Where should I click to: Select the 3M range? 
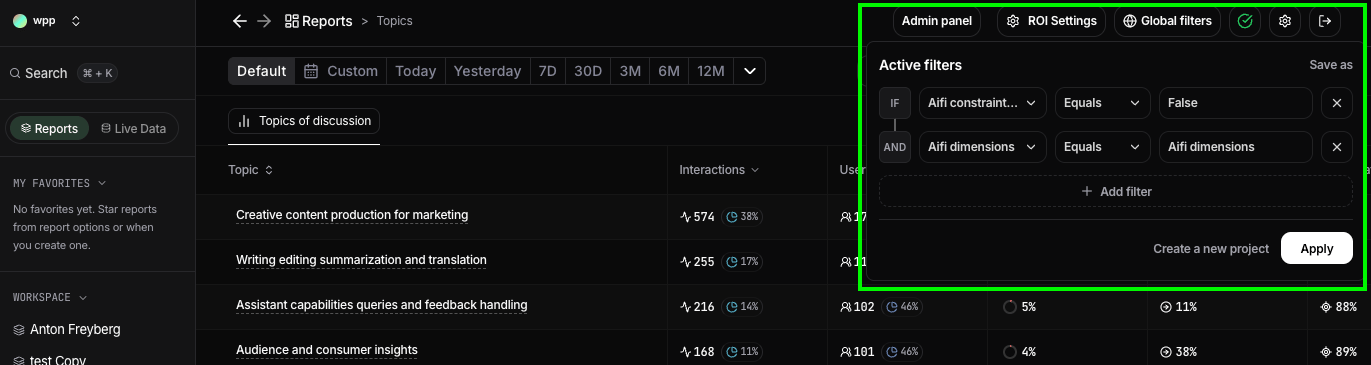pyautogui.click(x=630, y=71)
